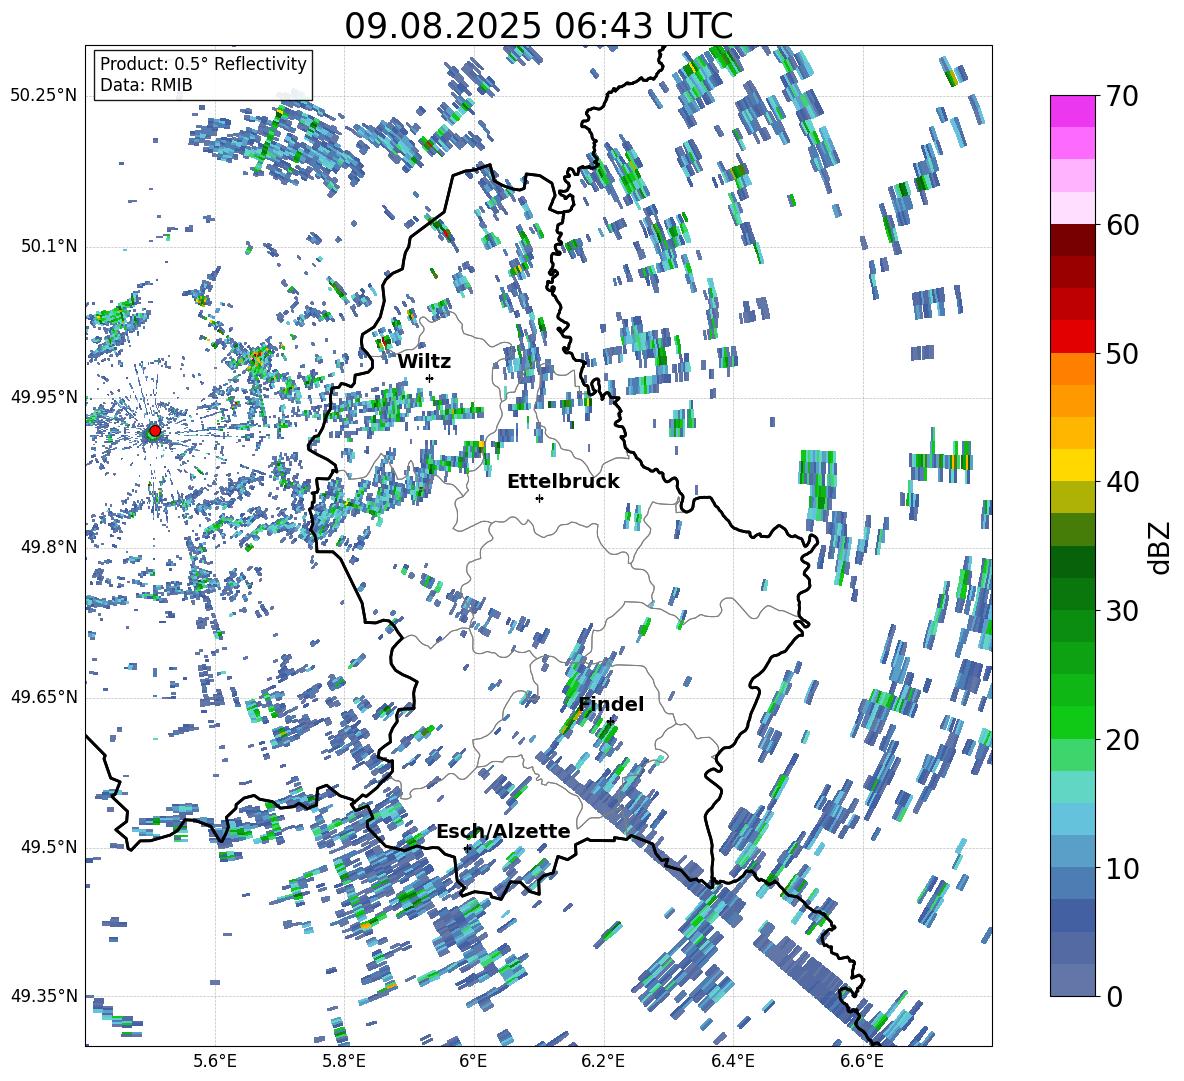The height and width of the screenshot is (1081, 1184).
Task: Click the 49.5°N latitude label
Action: [48, 846]
